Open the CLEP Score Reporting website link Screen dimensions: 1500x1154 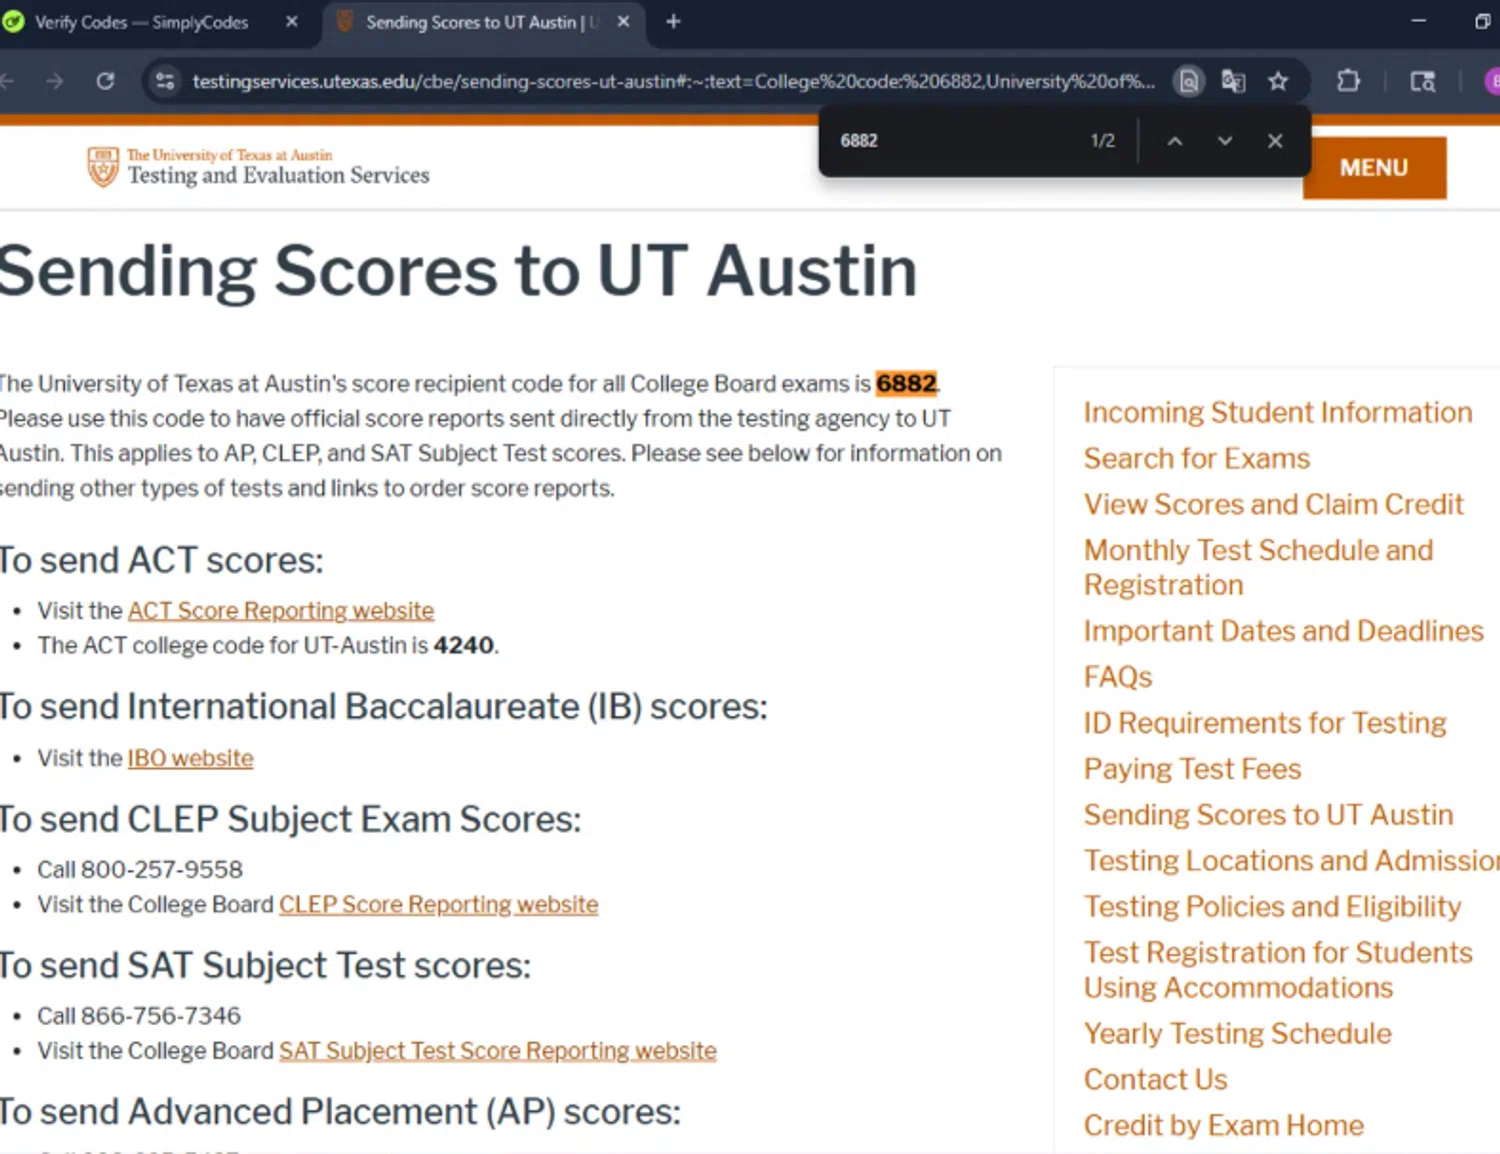(438, 904)
